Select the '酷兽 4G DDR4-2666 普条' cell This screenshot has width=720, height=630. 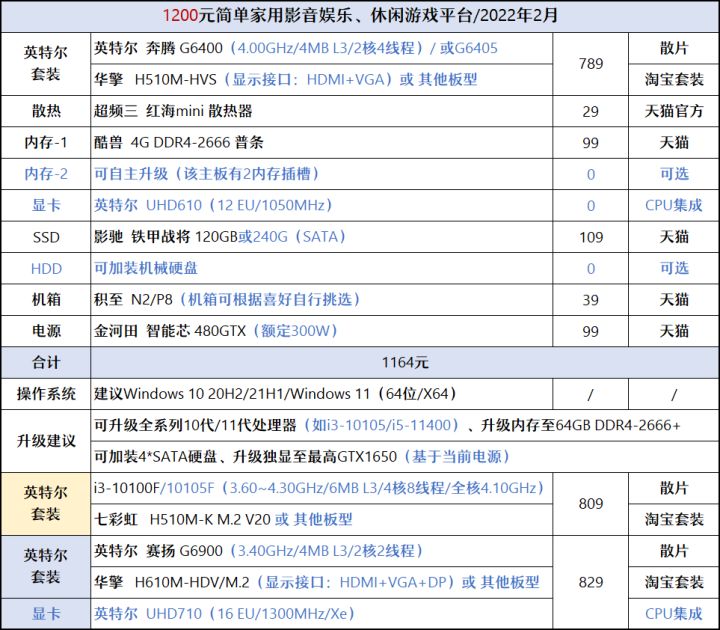pyautogui.click(x=321, y=143)
